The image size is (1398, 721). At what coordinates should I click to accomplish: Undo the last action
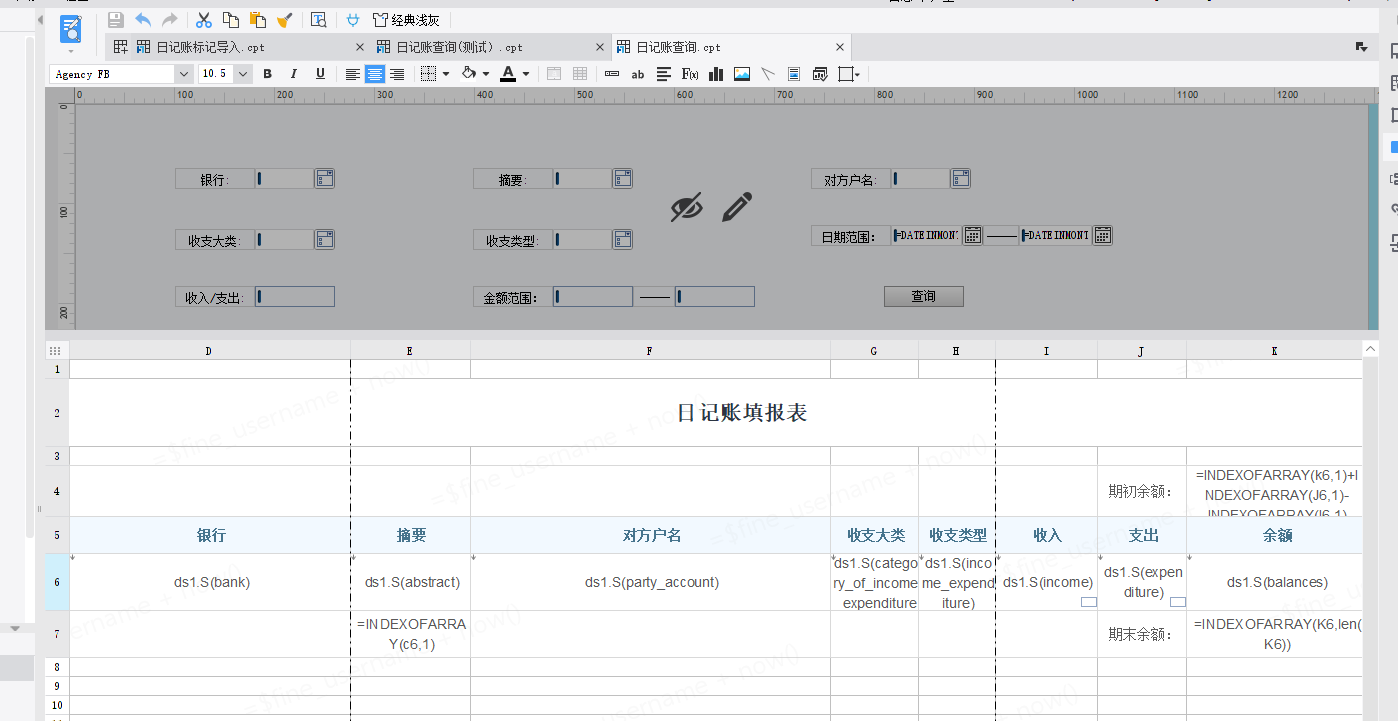click(143, 20)
